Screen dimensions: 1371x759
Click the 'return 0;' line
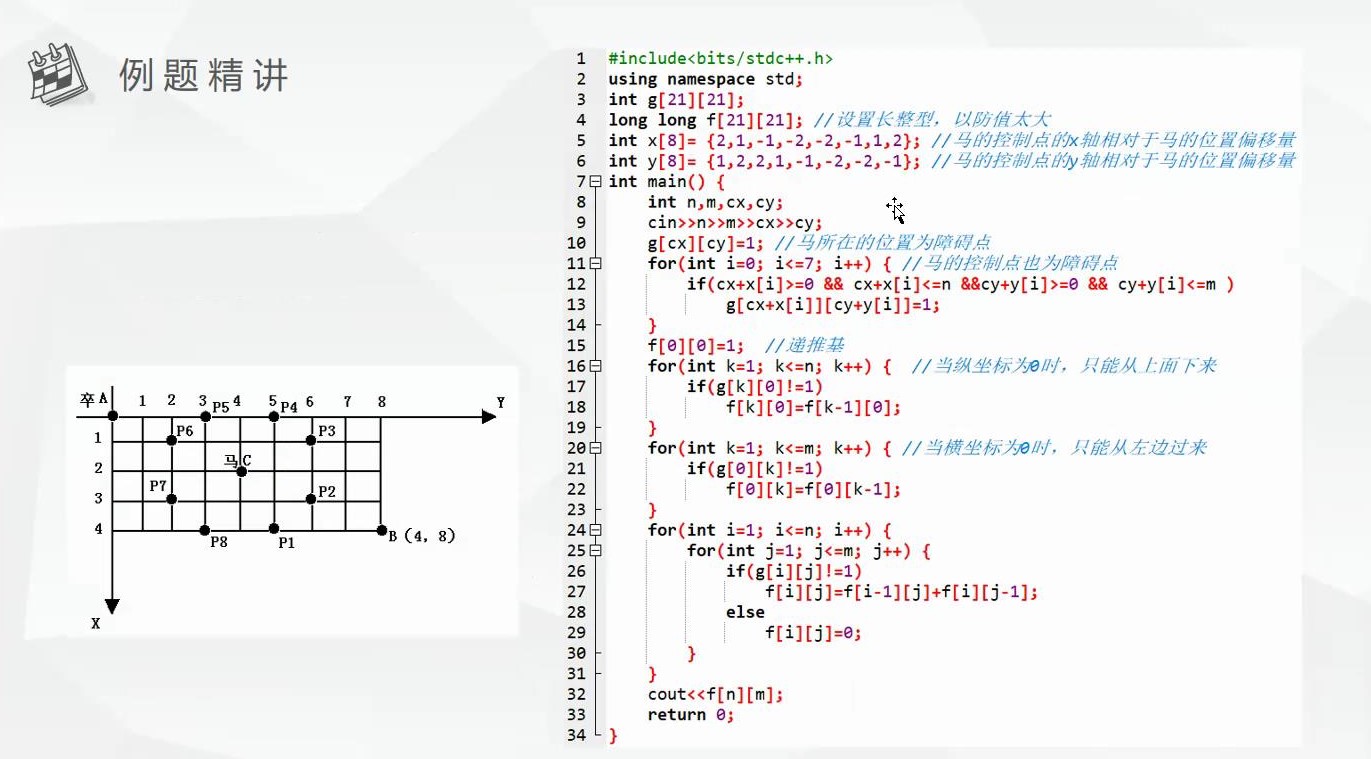(x=691, y=715)
